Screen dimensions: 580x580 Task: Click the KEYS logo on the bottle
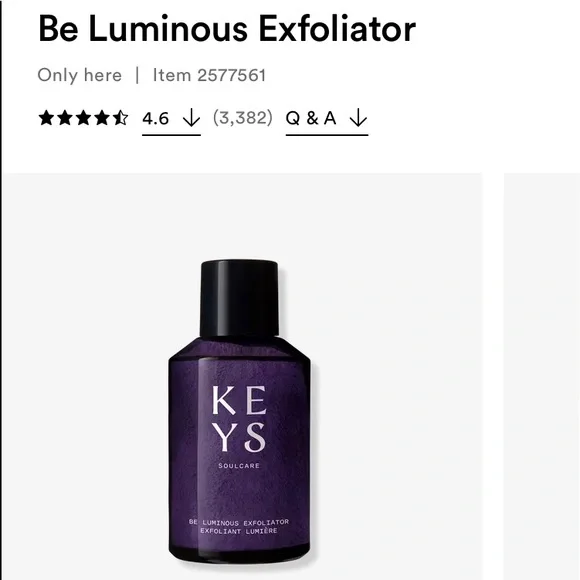239,419
